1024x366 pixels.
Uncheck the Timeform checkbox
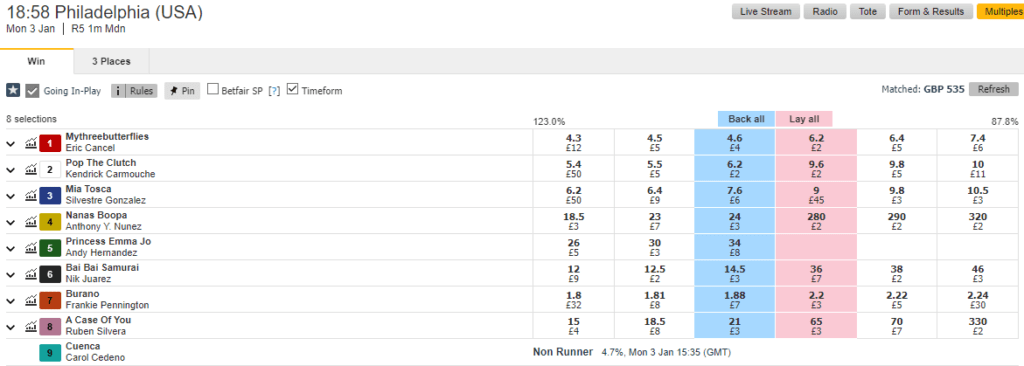[x=292, y=89]
